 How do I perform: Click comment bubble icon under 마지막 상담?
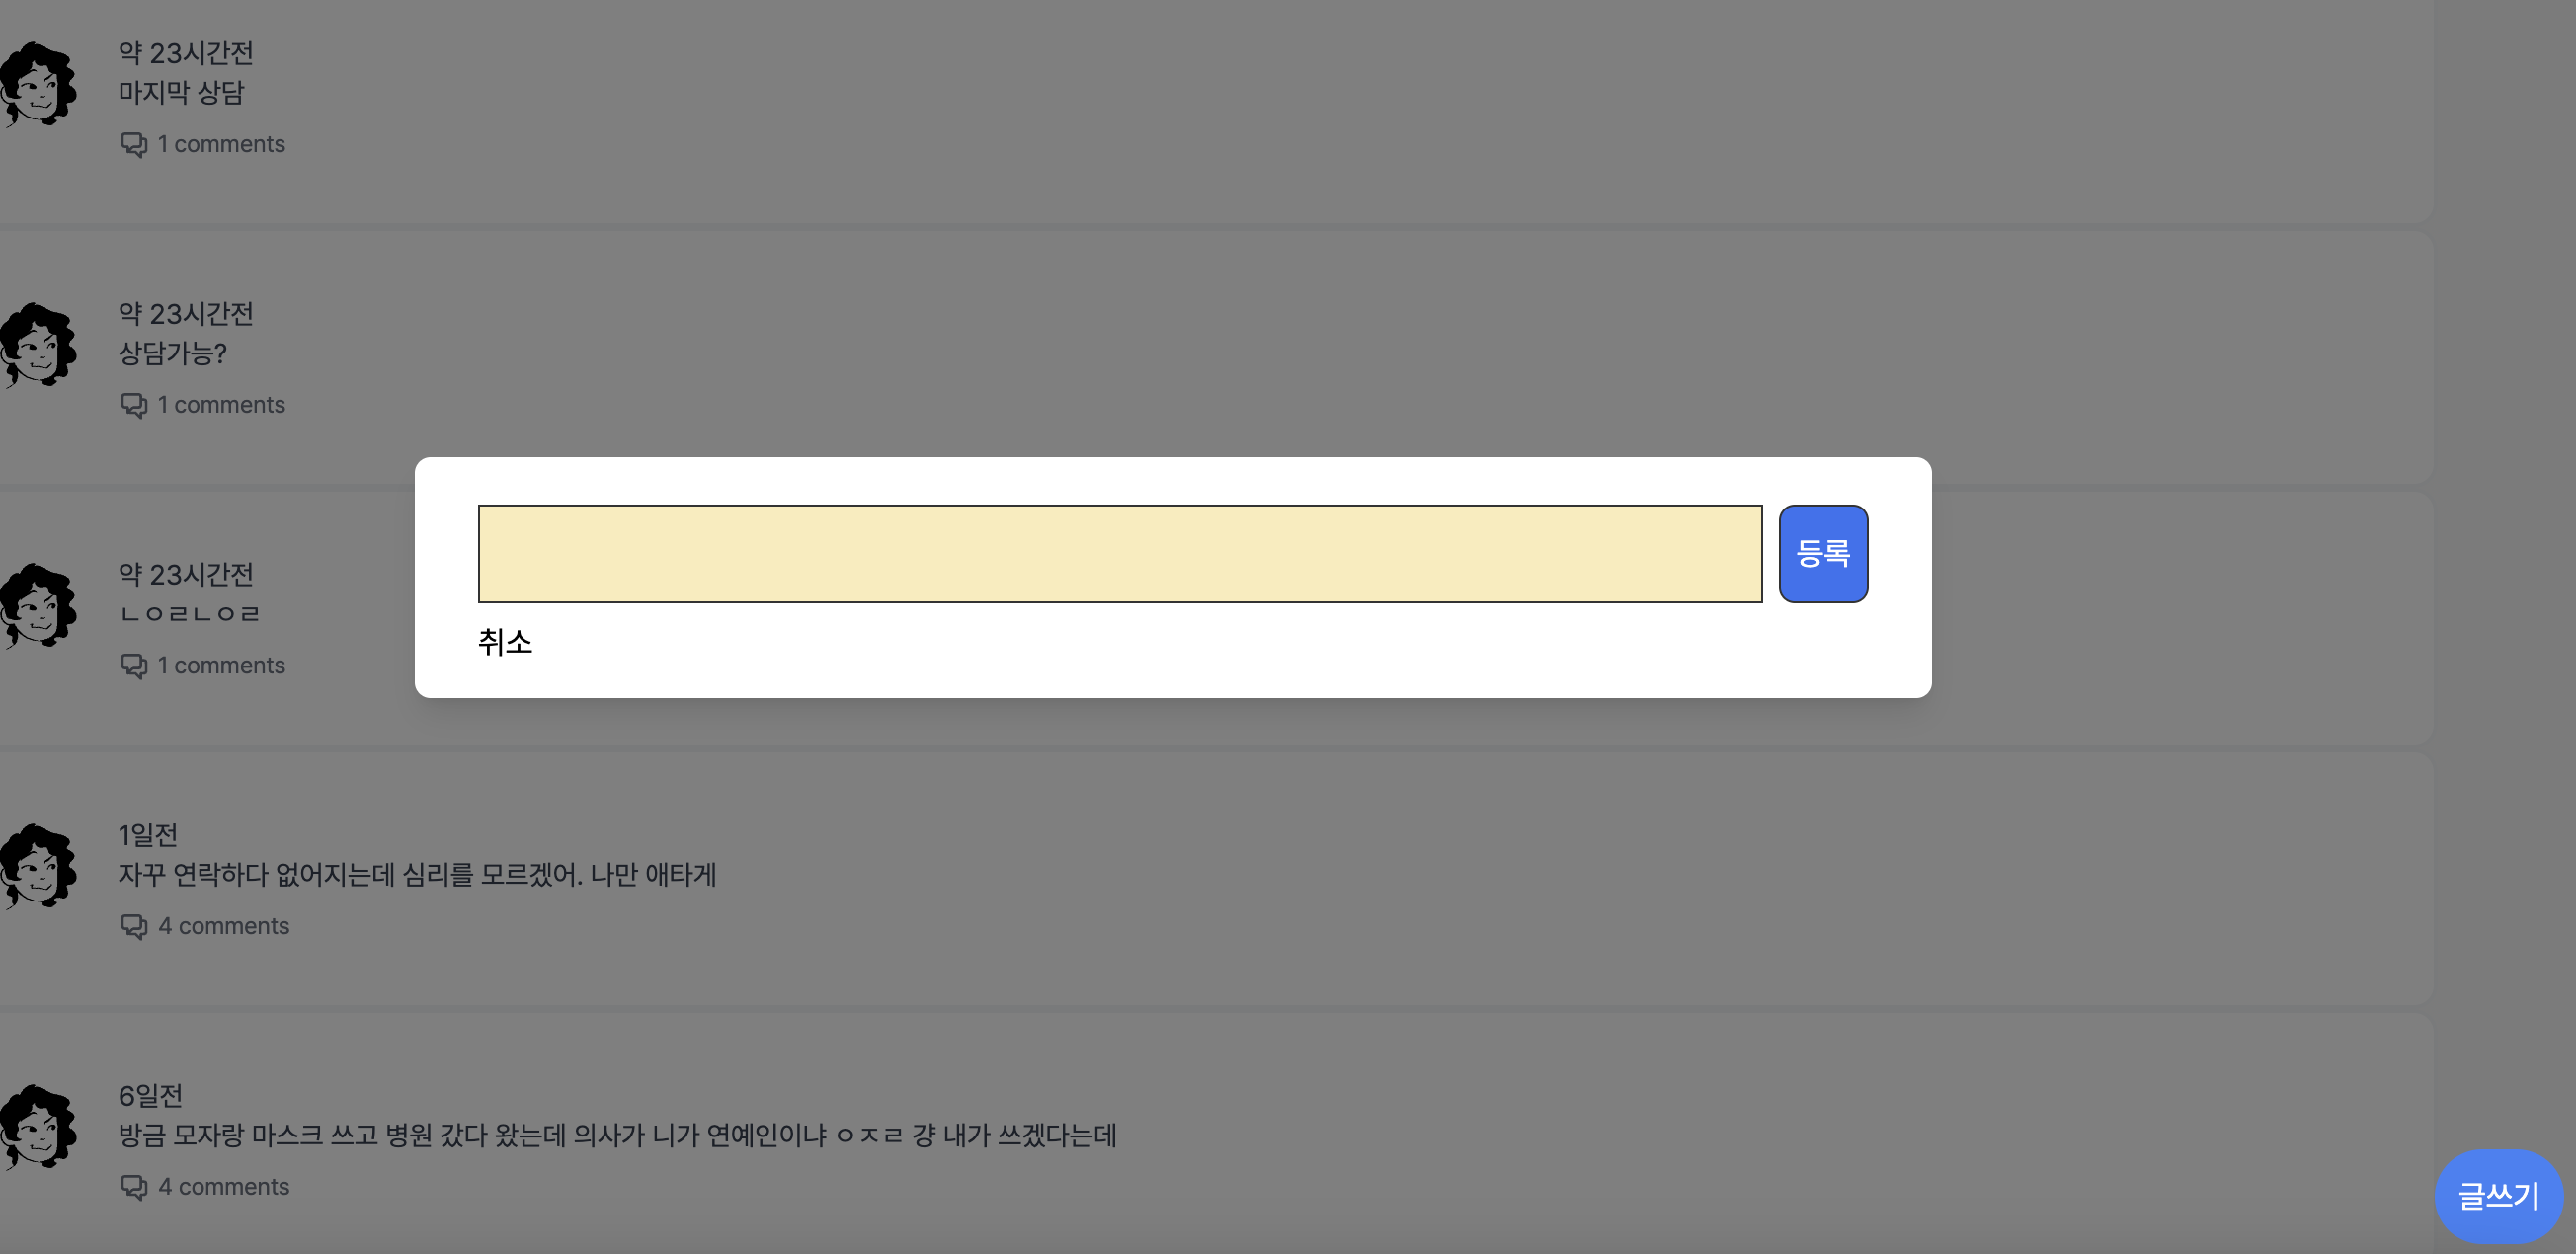[x=133, y=145]
